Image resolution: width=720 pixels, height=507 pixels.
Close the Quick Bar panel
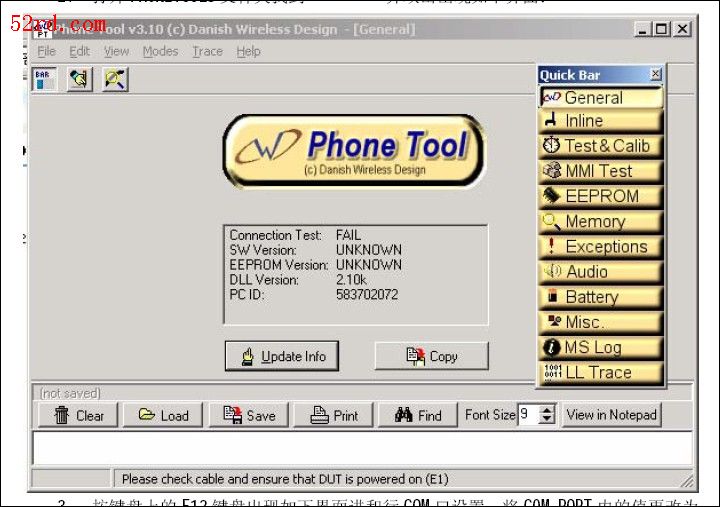(x=656, y=74)
